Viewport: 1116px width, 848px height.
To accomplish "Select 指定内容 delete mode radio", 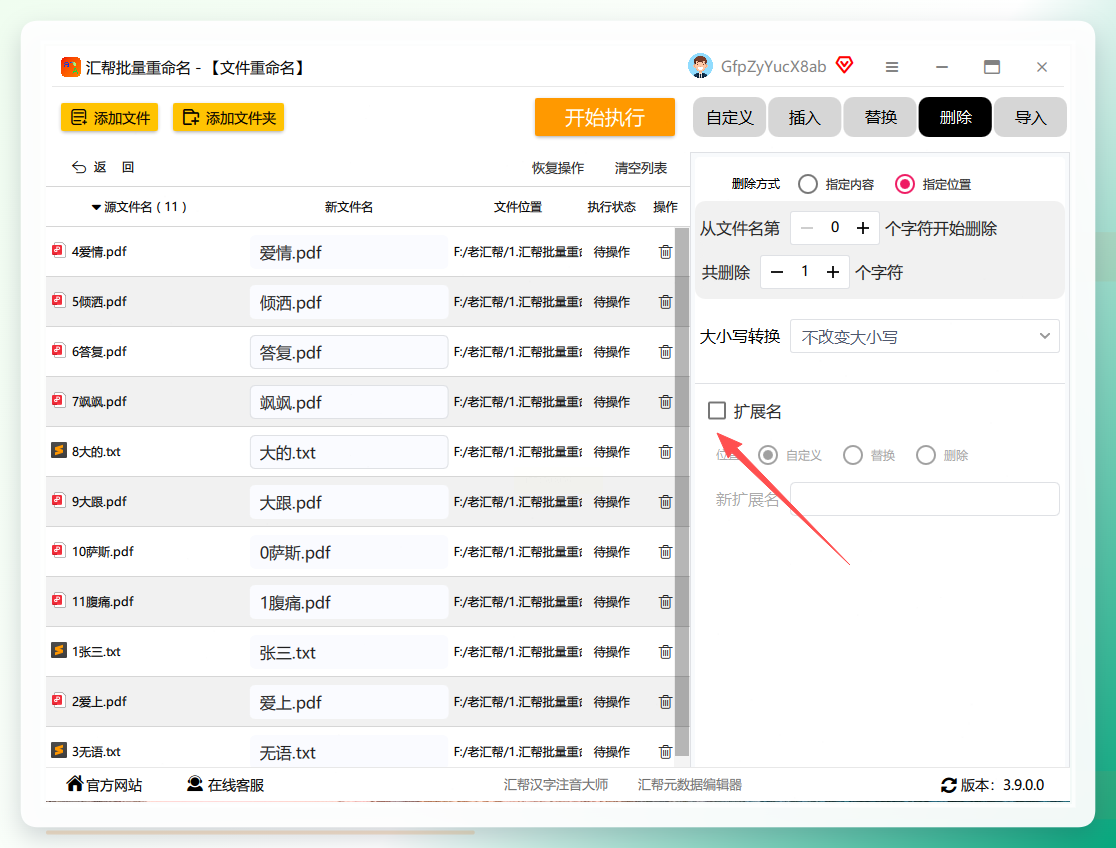I will click(x=808, y=184).
